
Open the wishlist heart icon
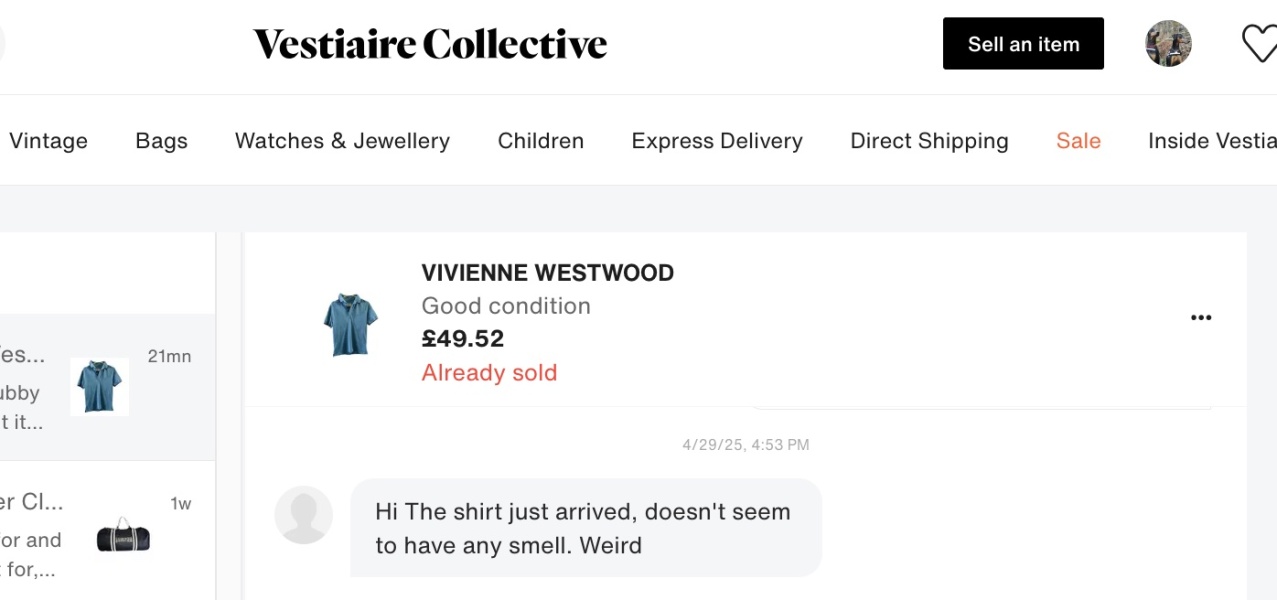coord(1258,43)
